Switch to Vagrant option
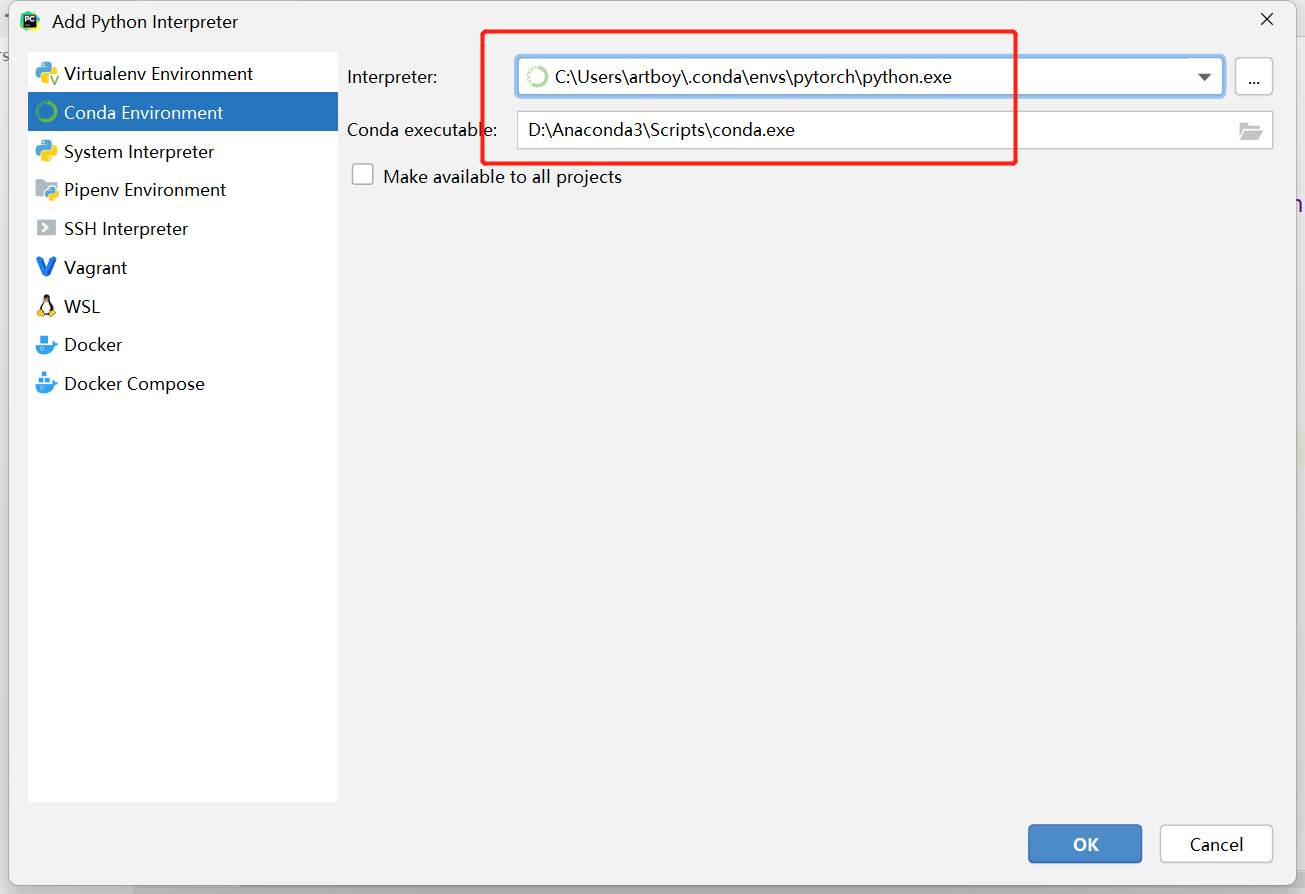Viewport: 1305px width, 894px height. tap(183, 268)
